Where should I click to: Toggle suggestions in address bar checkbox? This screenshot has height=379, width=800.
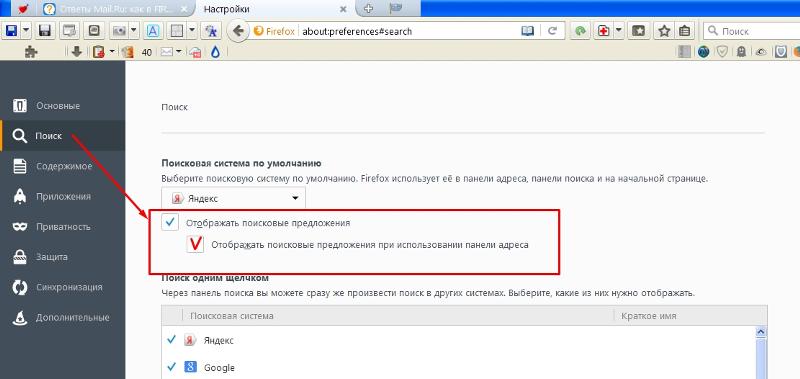click(195, 244)
